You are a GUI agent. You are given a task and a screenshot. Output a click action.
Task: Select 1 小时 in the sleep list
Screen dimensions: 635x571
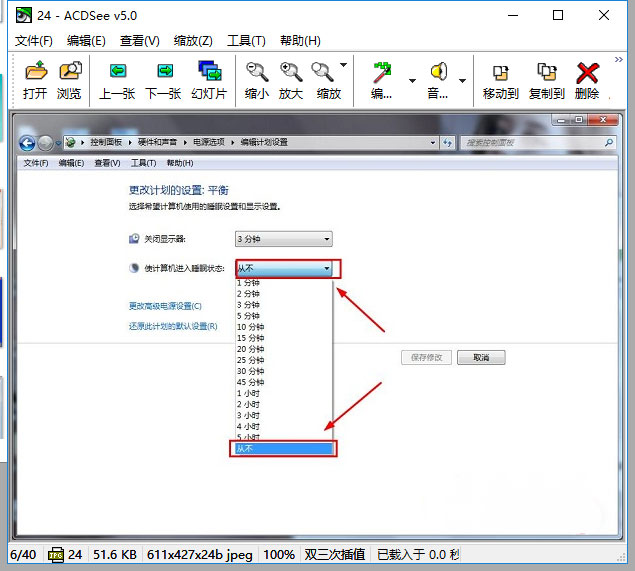click(284, 393)
